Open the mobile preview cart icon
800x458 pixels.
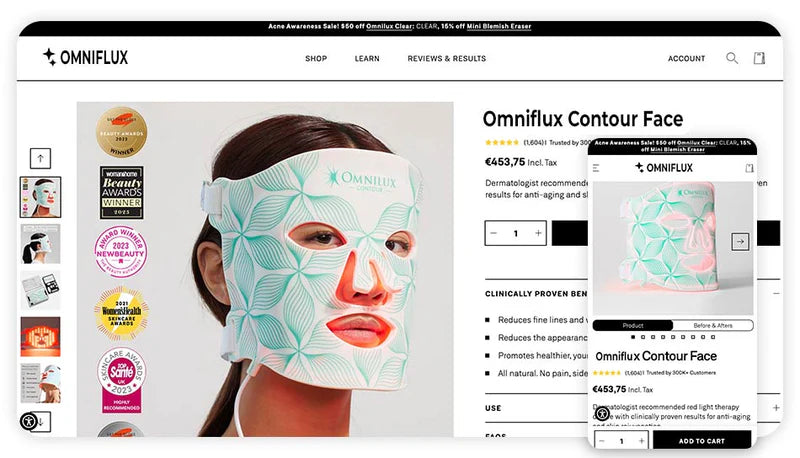(x=749, y=168)
